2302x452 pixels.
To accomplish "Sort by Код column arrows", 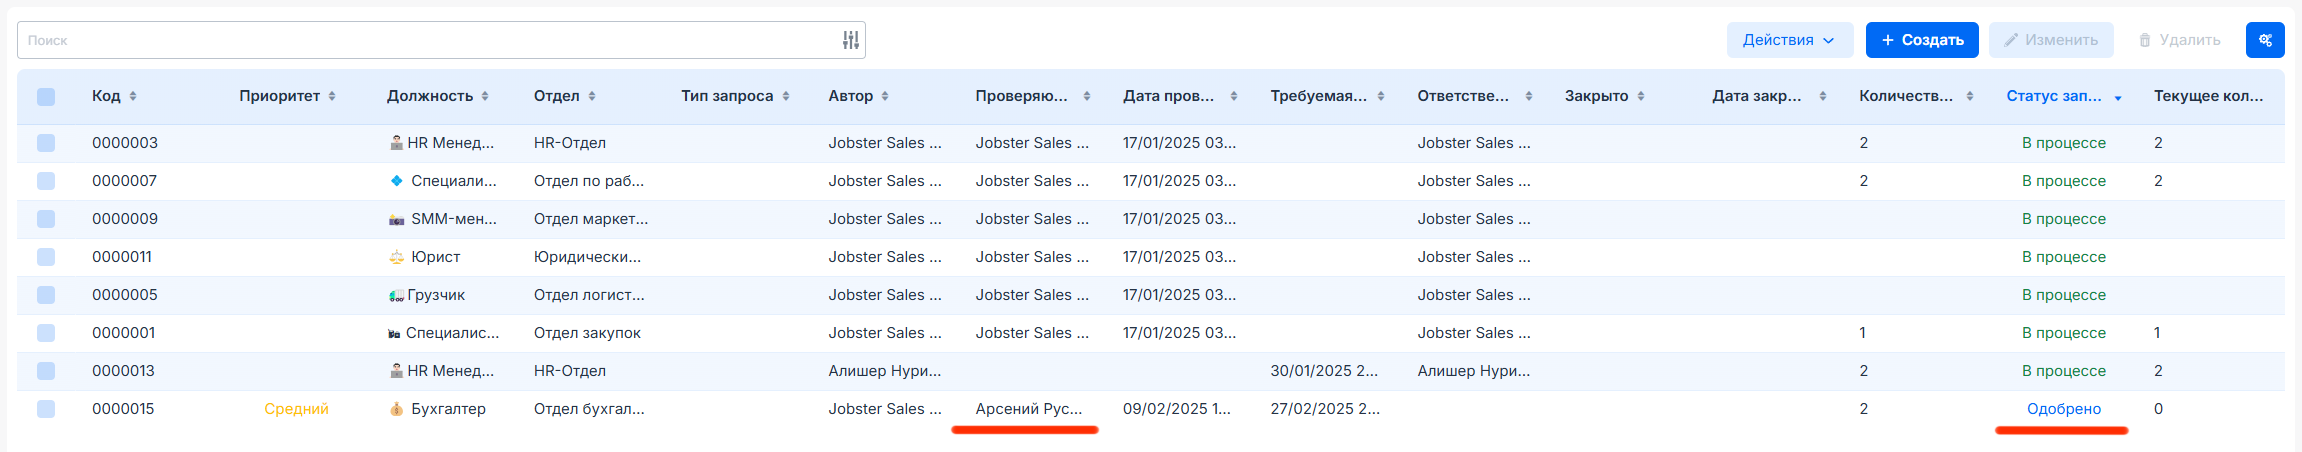I will (x=133, y=96).
